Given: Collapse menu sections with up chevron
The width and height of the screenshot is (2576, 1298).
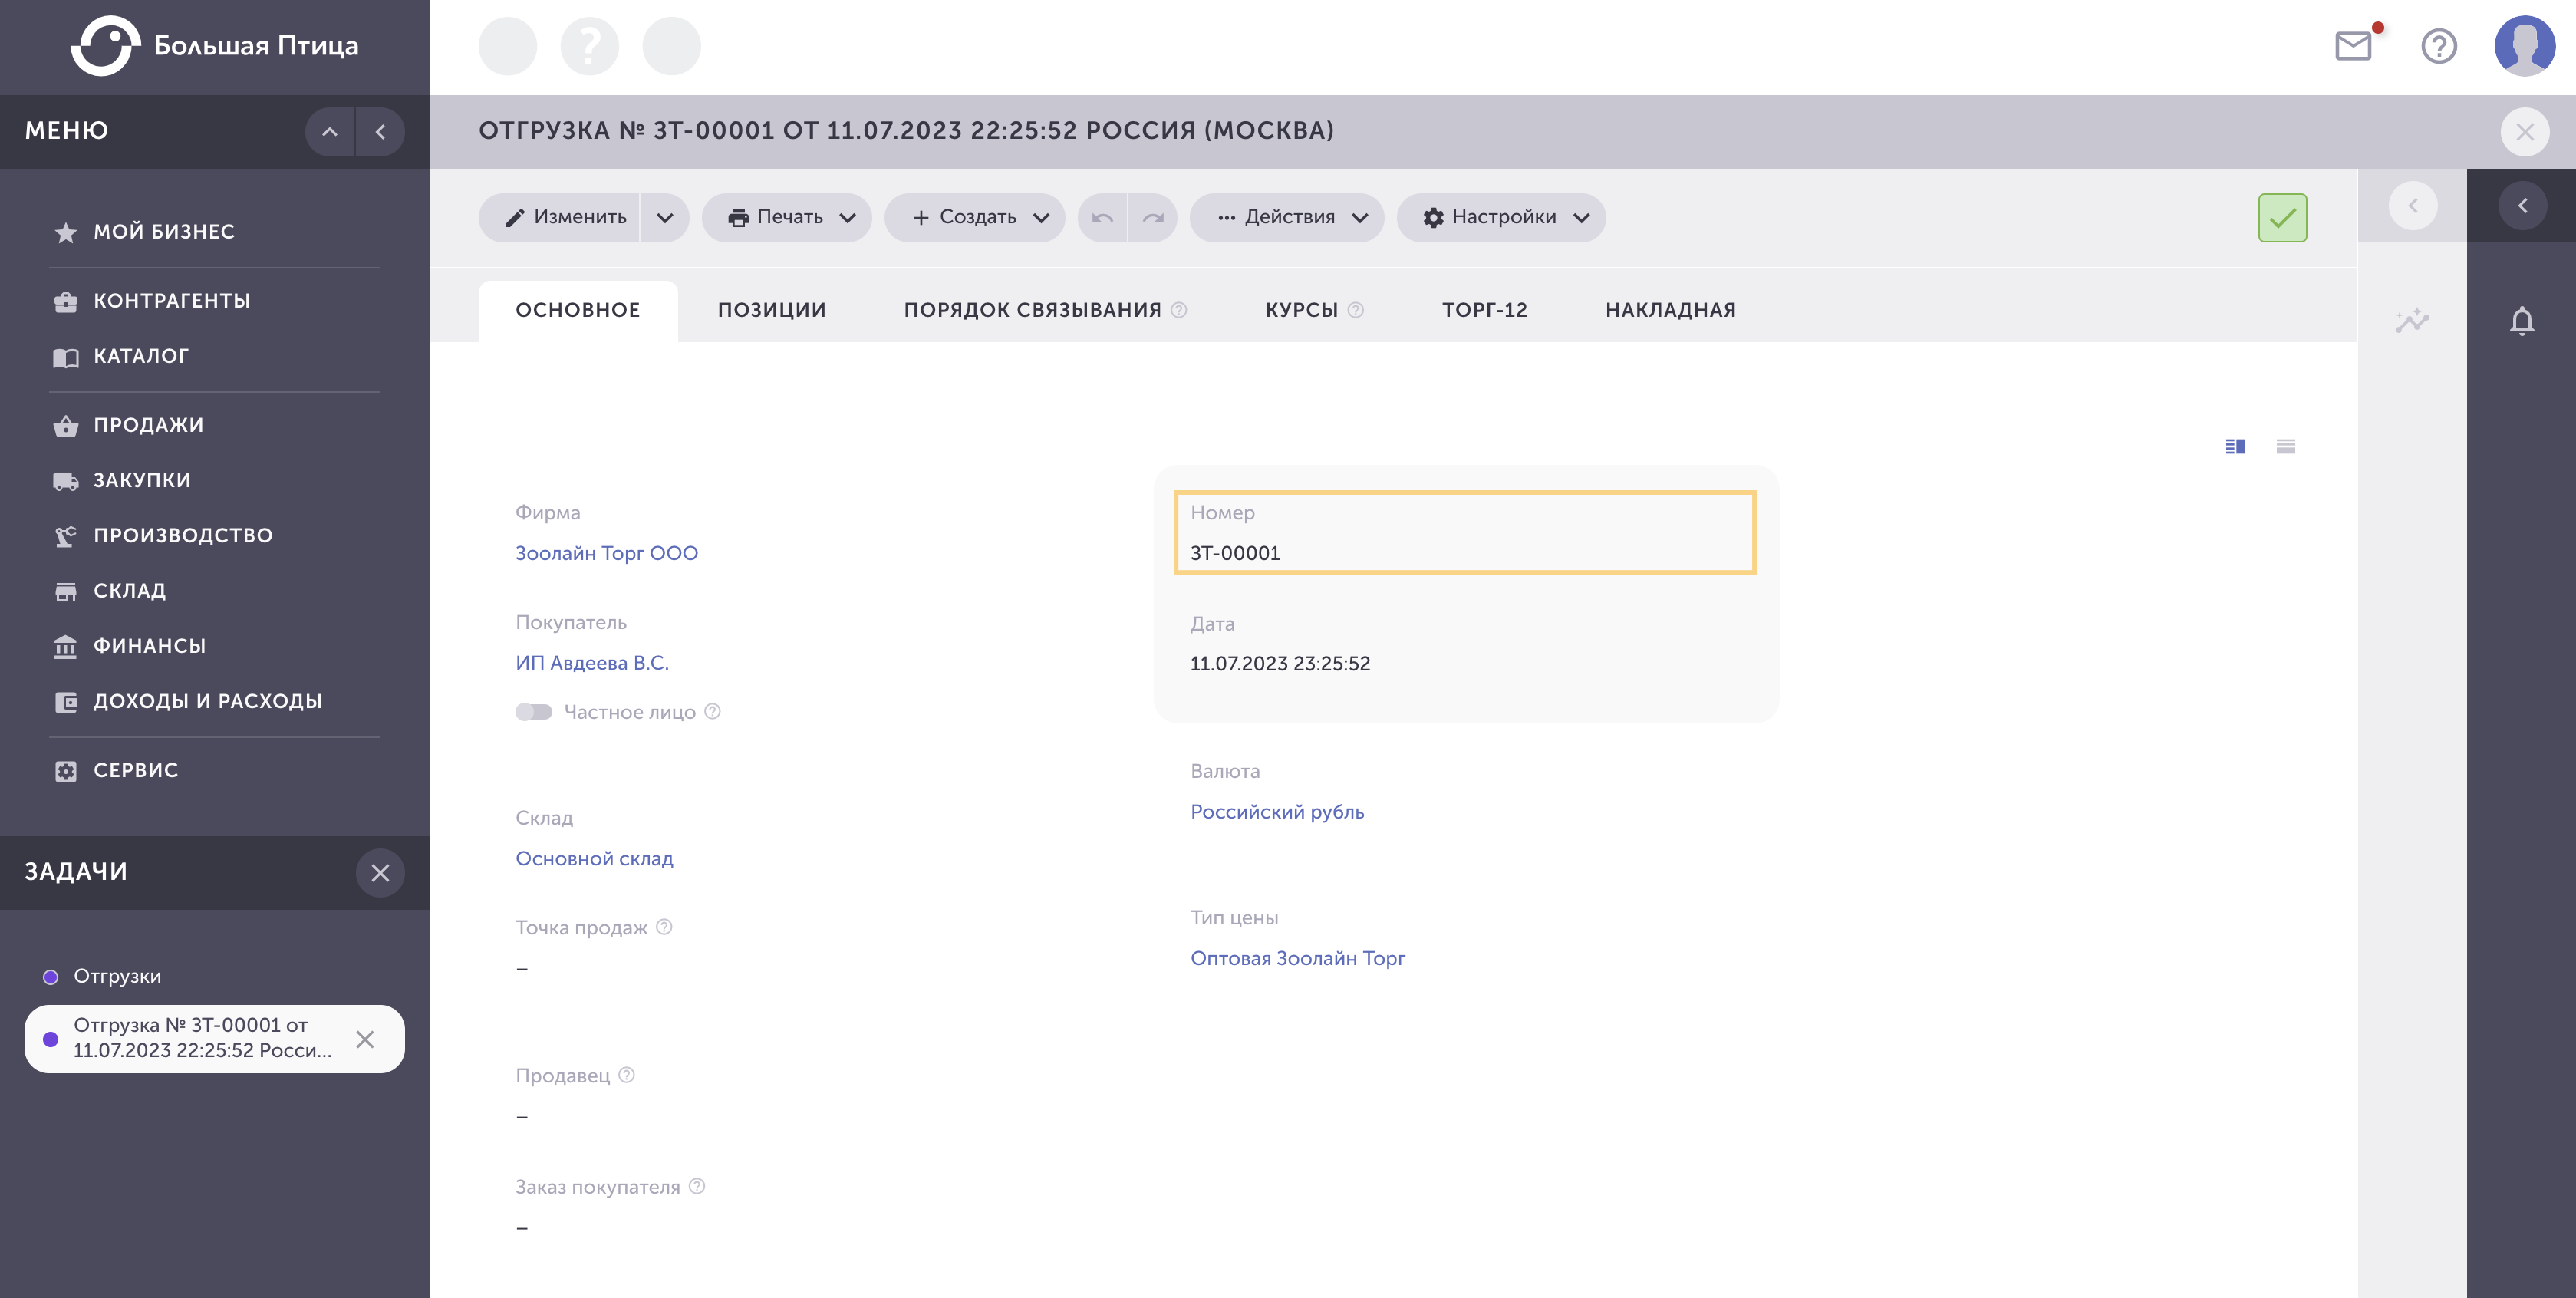Looking at the screenshot, I should pos(330,131).
